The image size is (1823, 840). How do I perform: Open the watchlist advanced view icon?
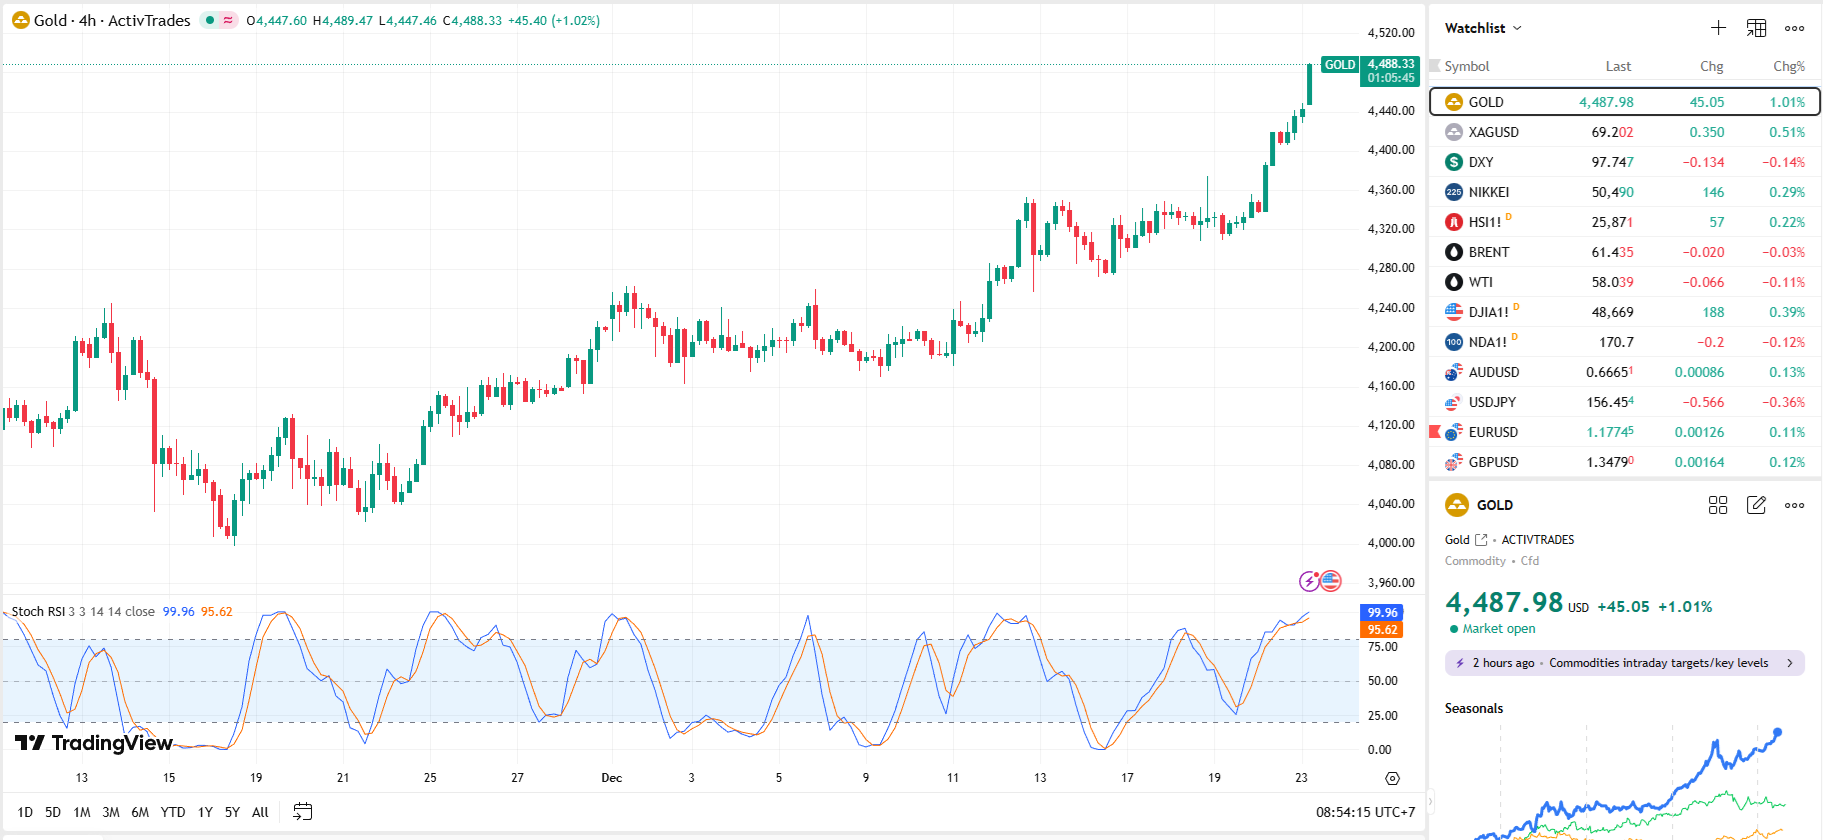[x=1756, y=28]
